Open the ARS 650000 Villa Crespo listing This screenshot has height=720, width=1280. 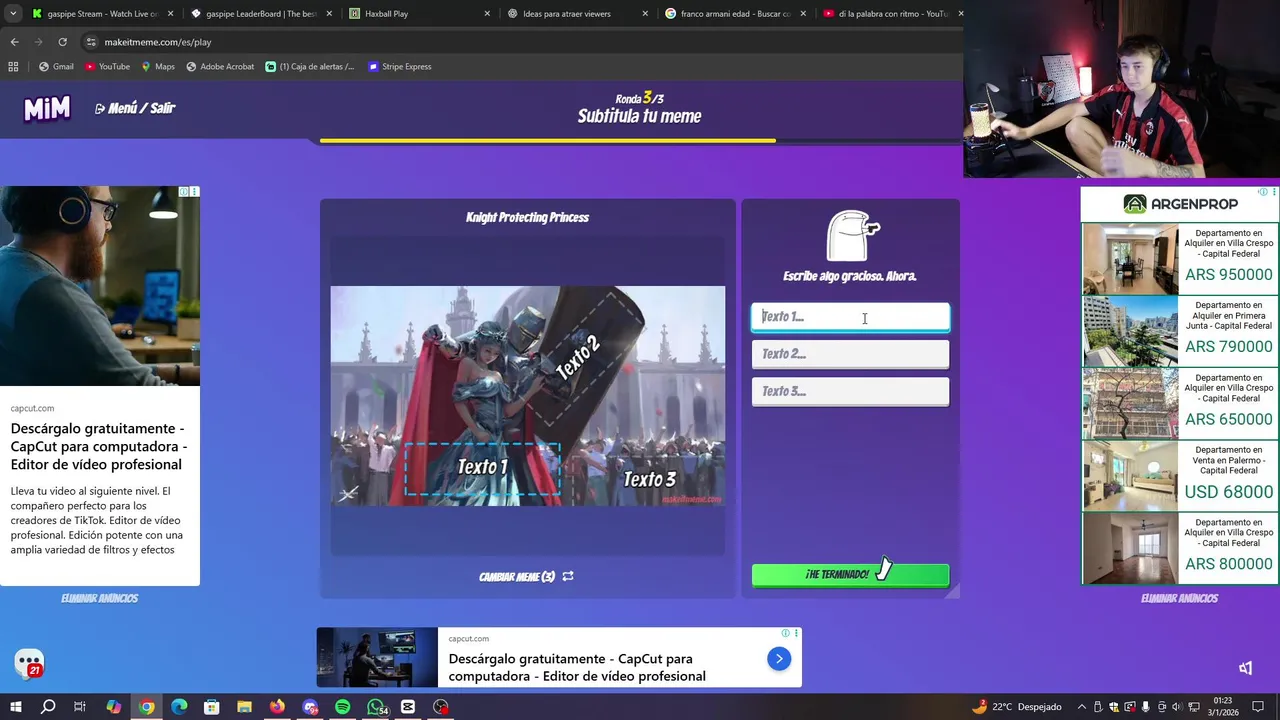1179,403
